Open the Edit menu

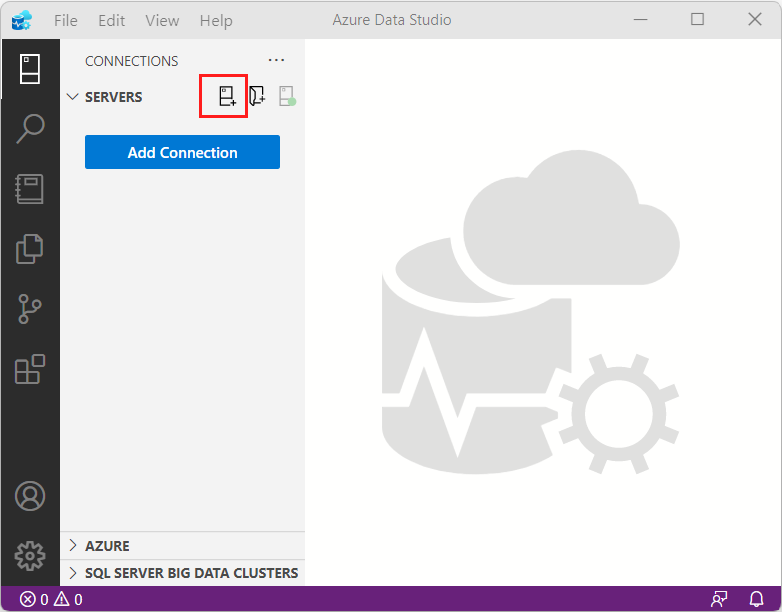click(112, 20)
